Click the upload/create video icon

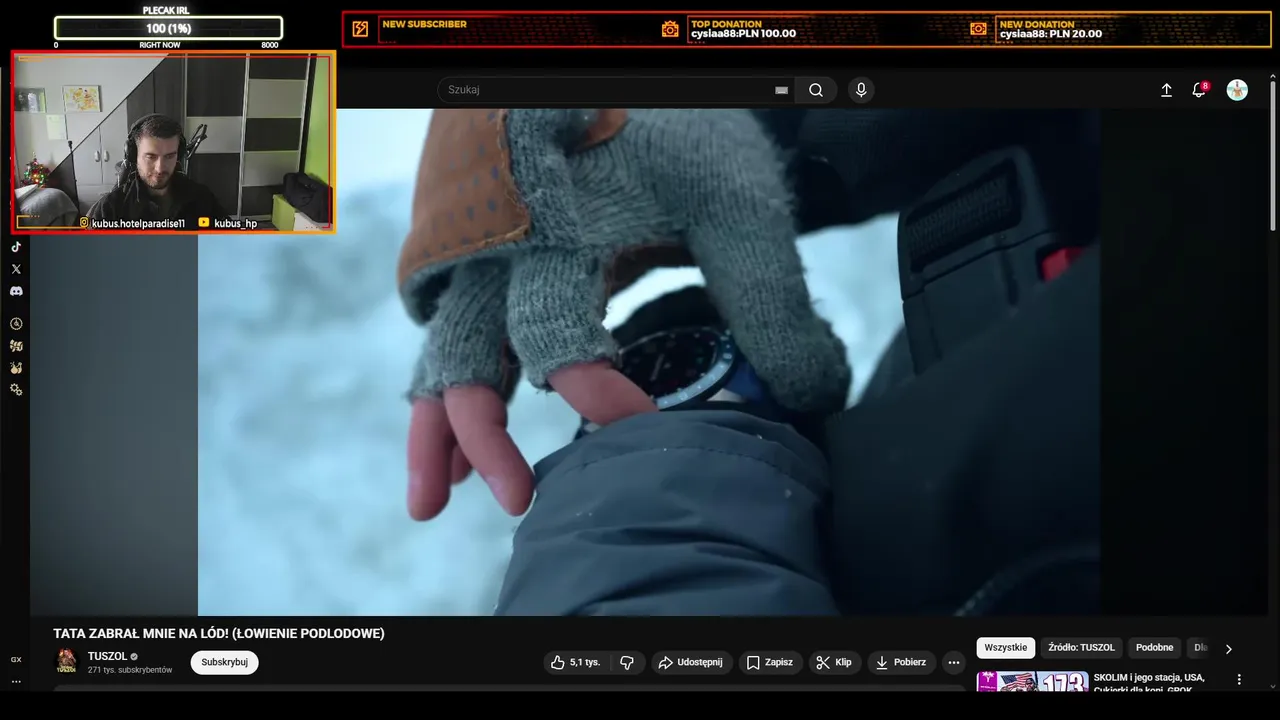click(1166, 90)
